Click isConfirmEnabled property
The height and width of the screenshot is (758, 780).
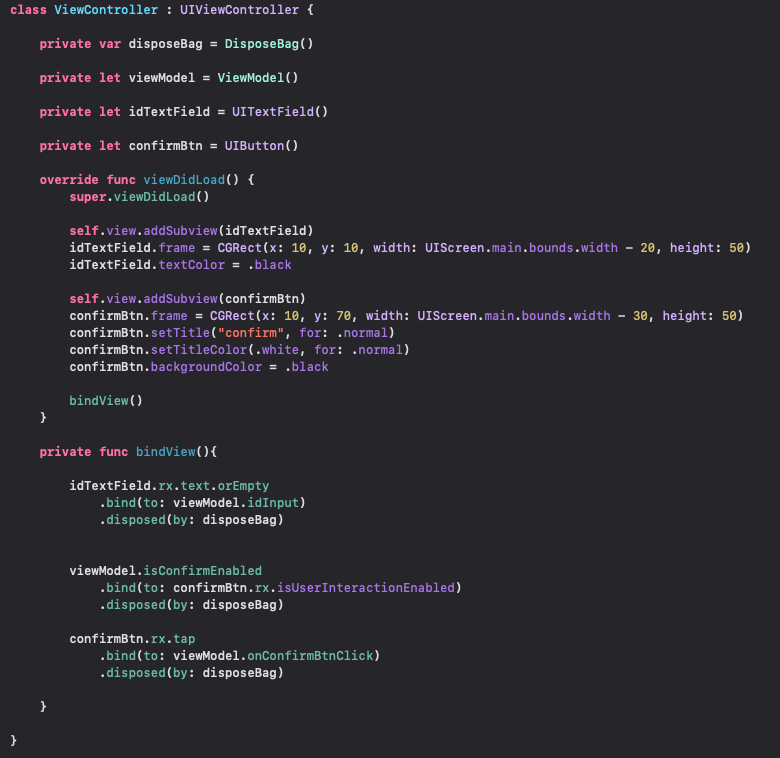coord(202,571)
